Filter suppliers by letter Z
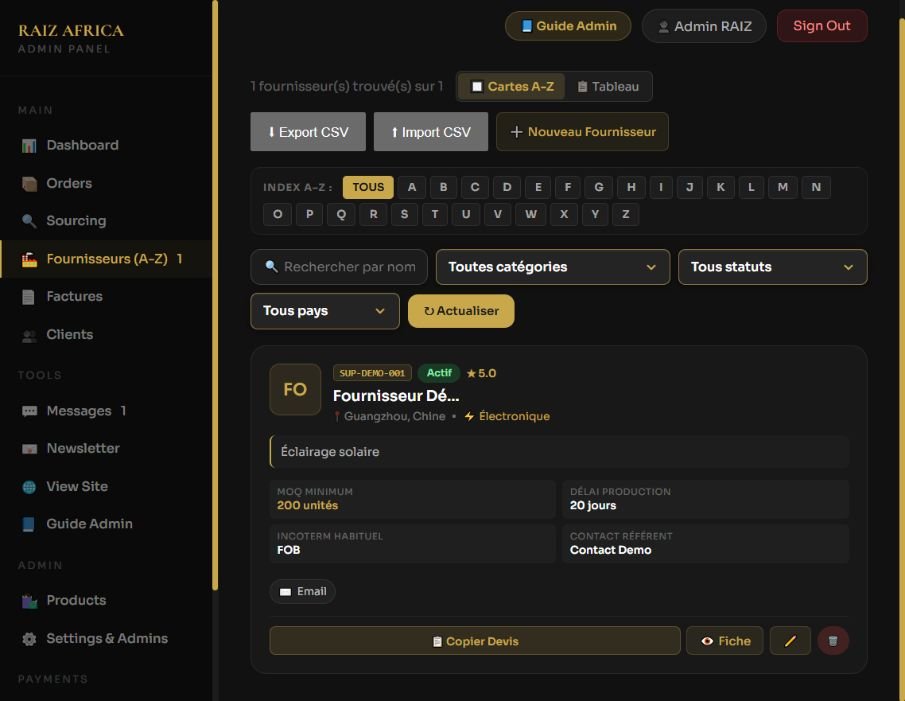Screen dimensions: 905x701 pos(625,215)
